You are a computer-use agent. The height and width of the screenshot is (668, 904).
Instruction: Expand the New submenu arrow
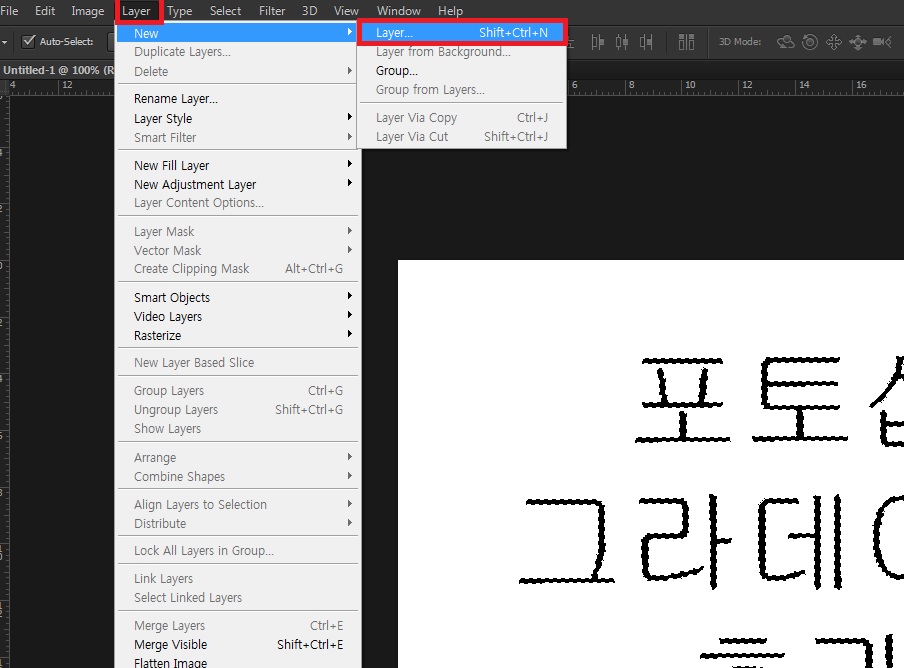click(349, 32)
